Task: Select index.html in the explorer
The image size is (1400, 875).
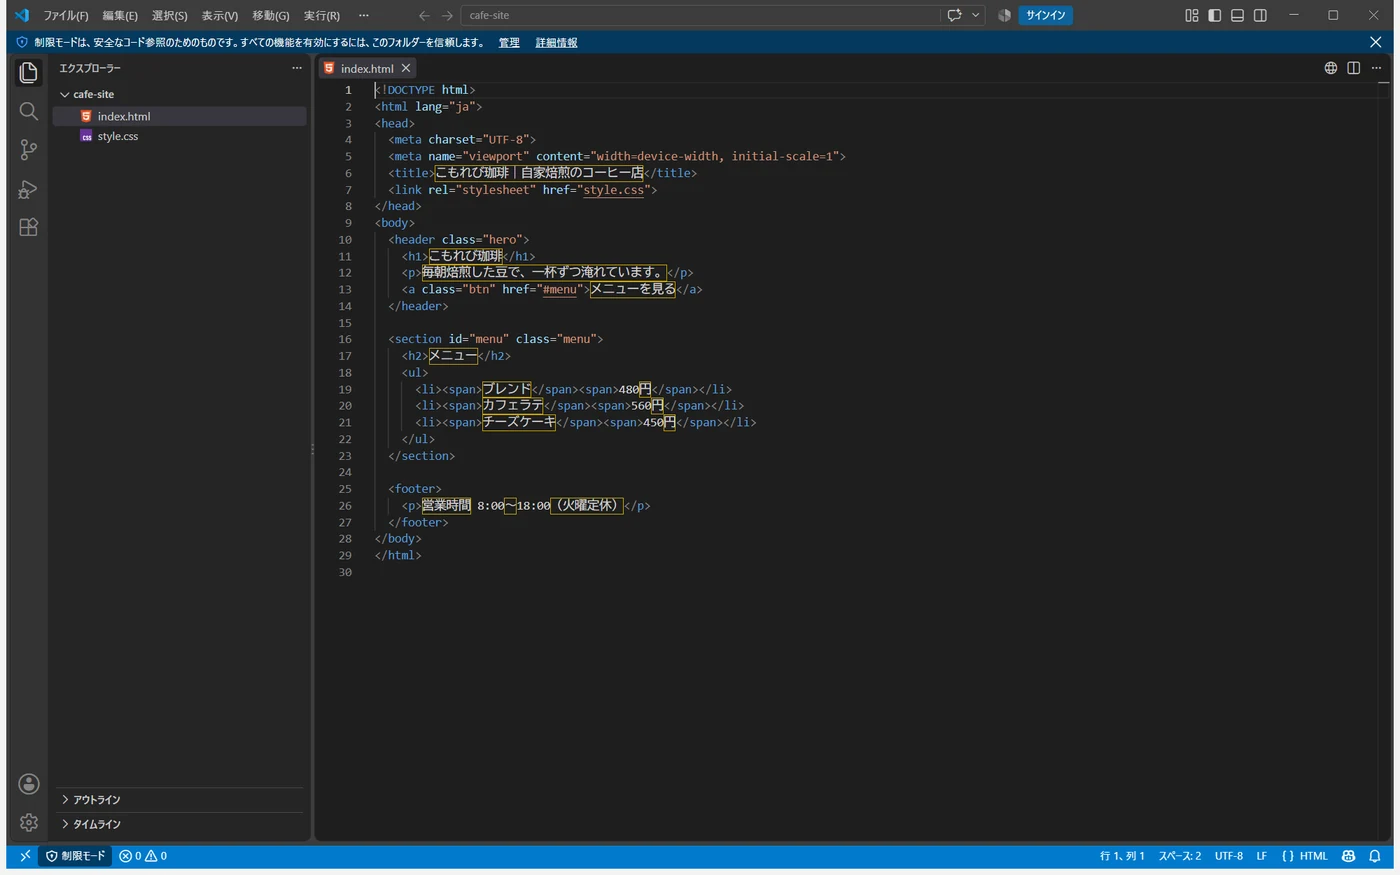Action: (180, 116)
